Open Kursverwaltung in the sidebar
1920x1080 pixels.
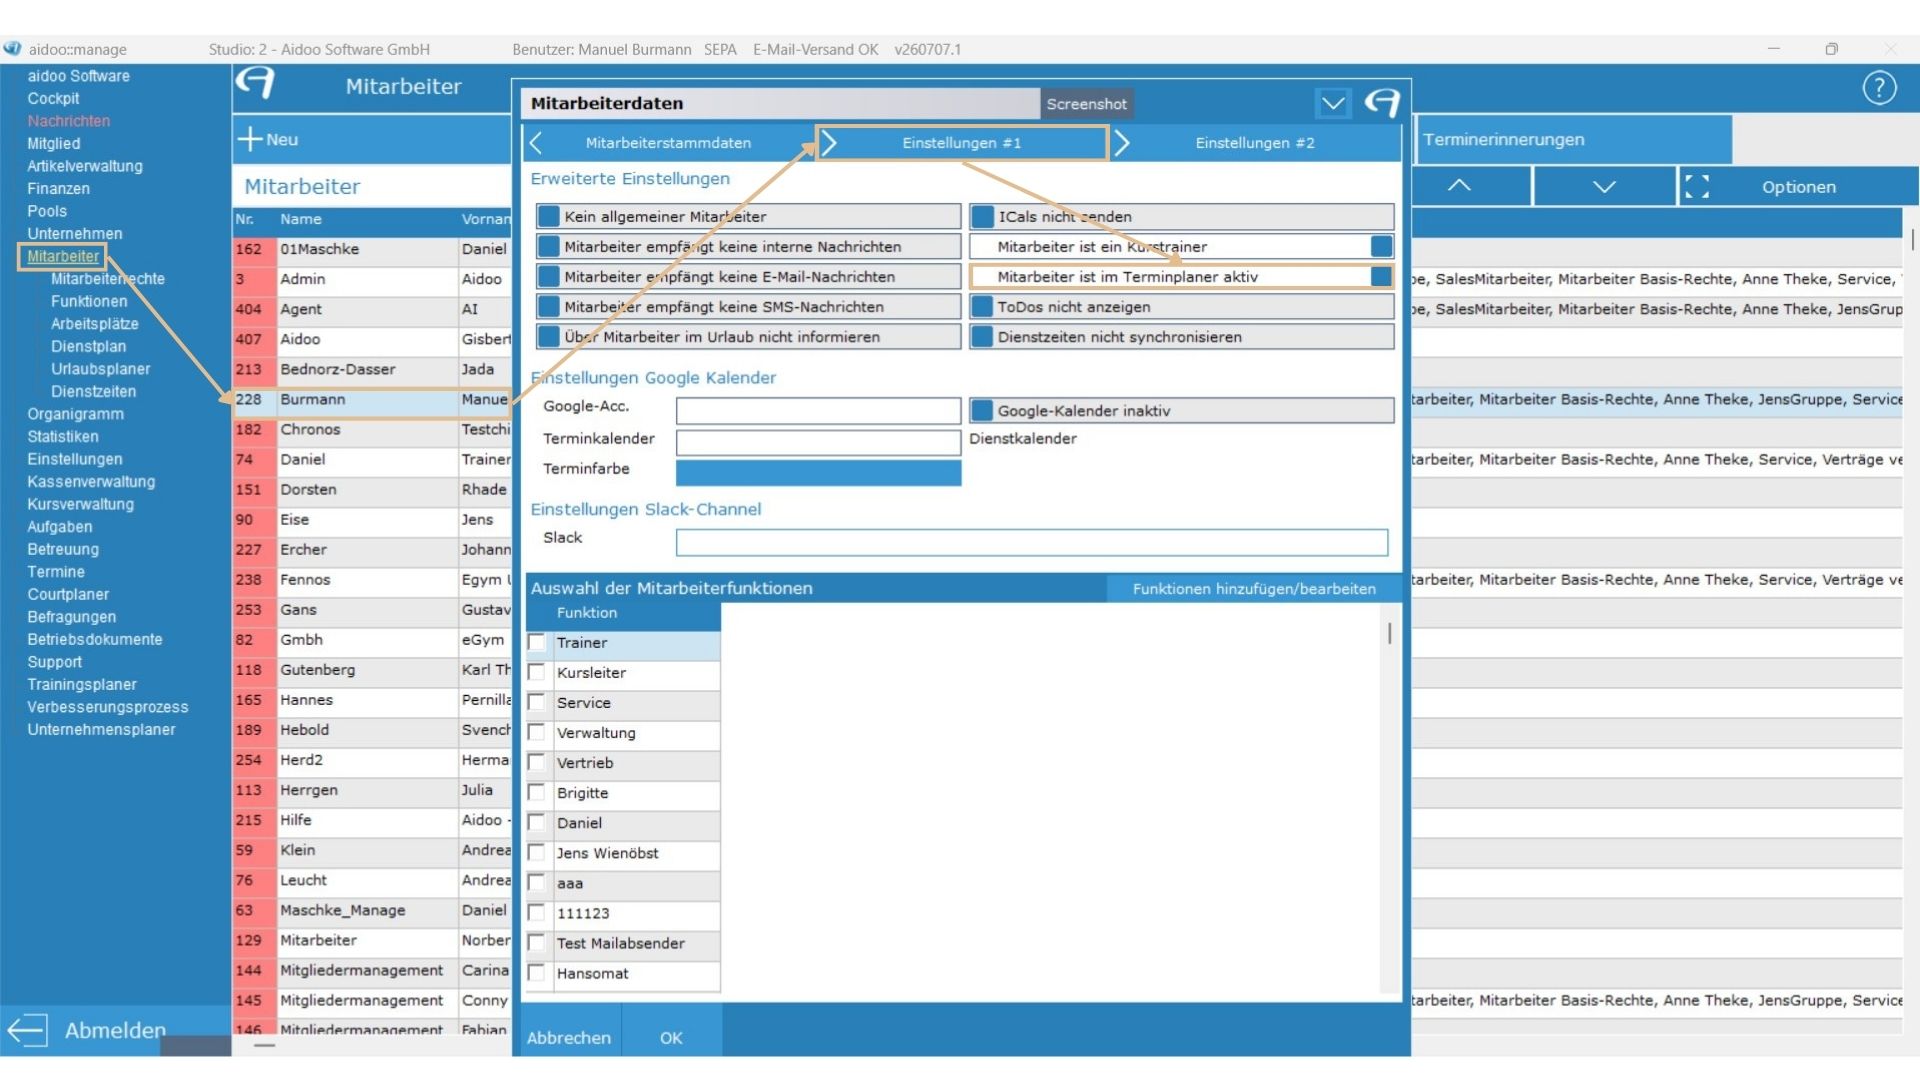point(81,504)
